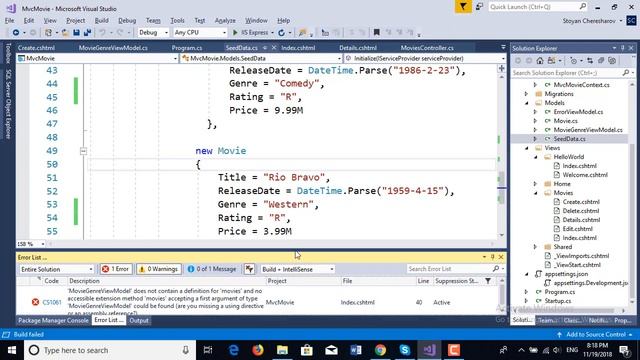Screen dimensions: 640x360
Task: Select appsettings.json in Solution Explorer
Action: 566,273
